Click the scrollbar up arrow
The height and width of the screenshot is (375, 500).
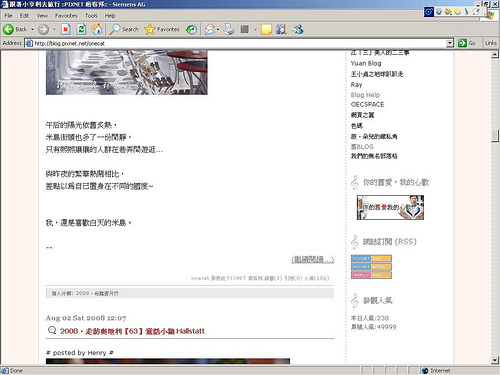[x=495, y=54]
